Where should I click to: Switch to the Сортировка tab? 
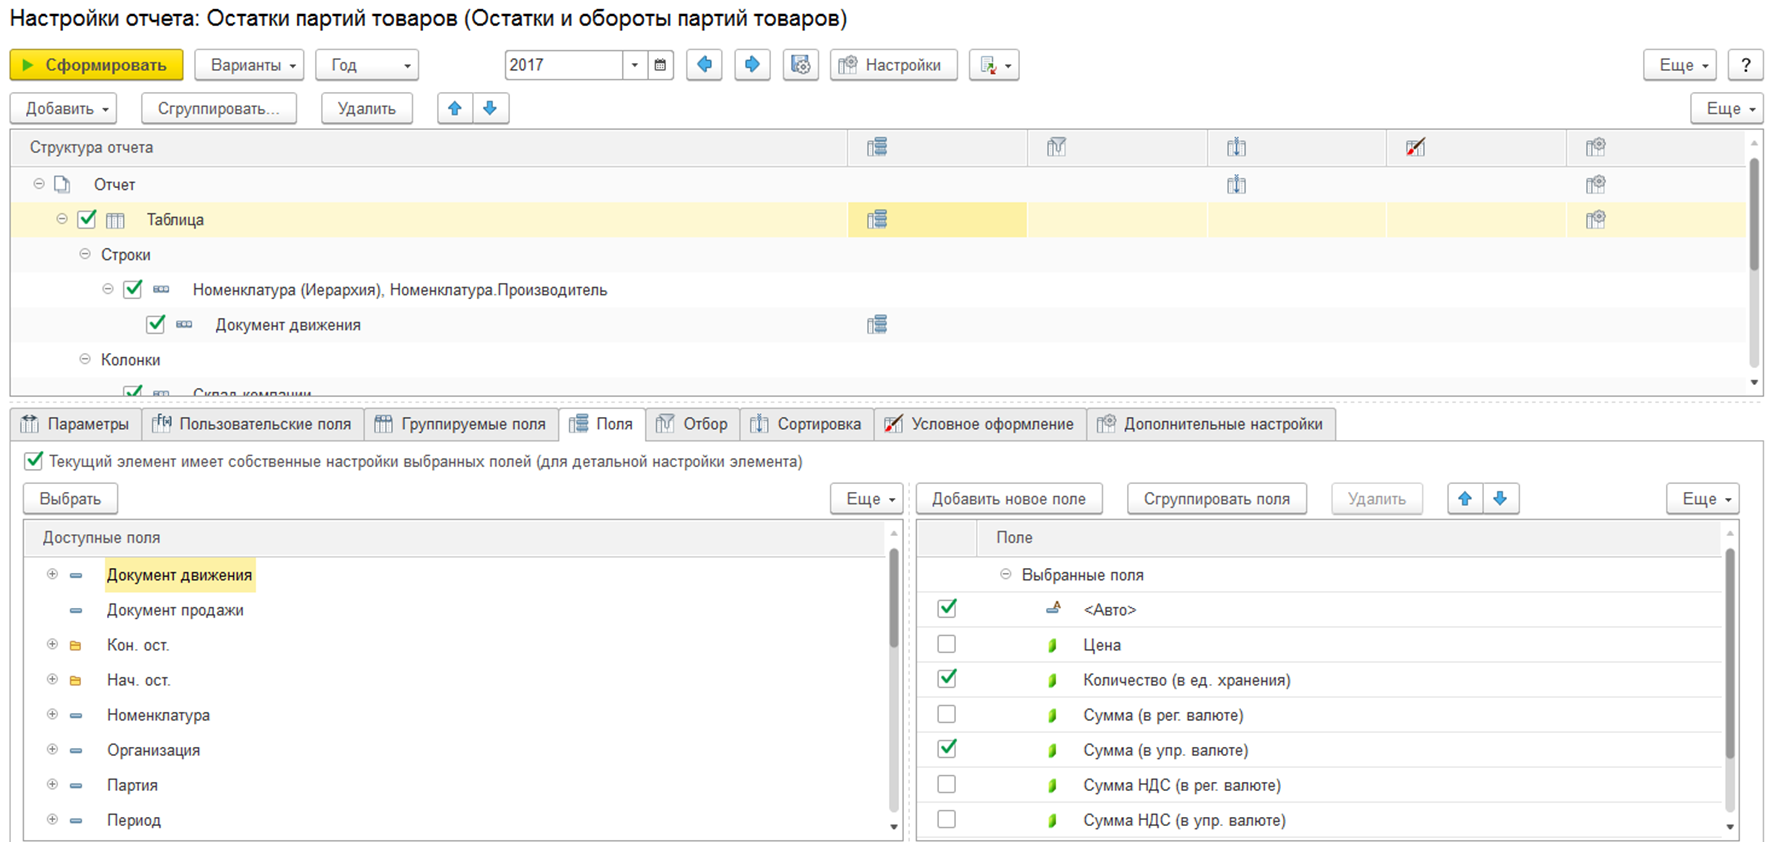[x=806, y=424]
